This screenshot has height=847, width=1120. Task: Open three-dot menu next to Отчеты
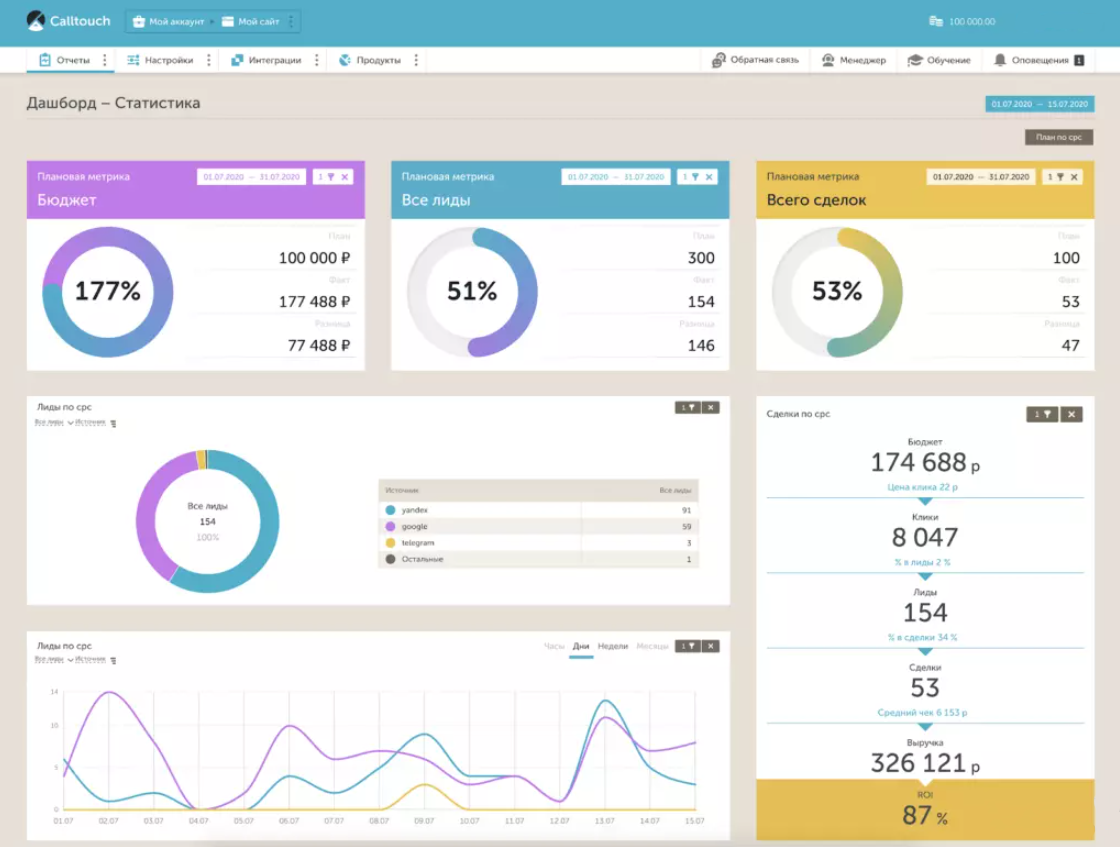pyautogui.click(x=104, y=60)
